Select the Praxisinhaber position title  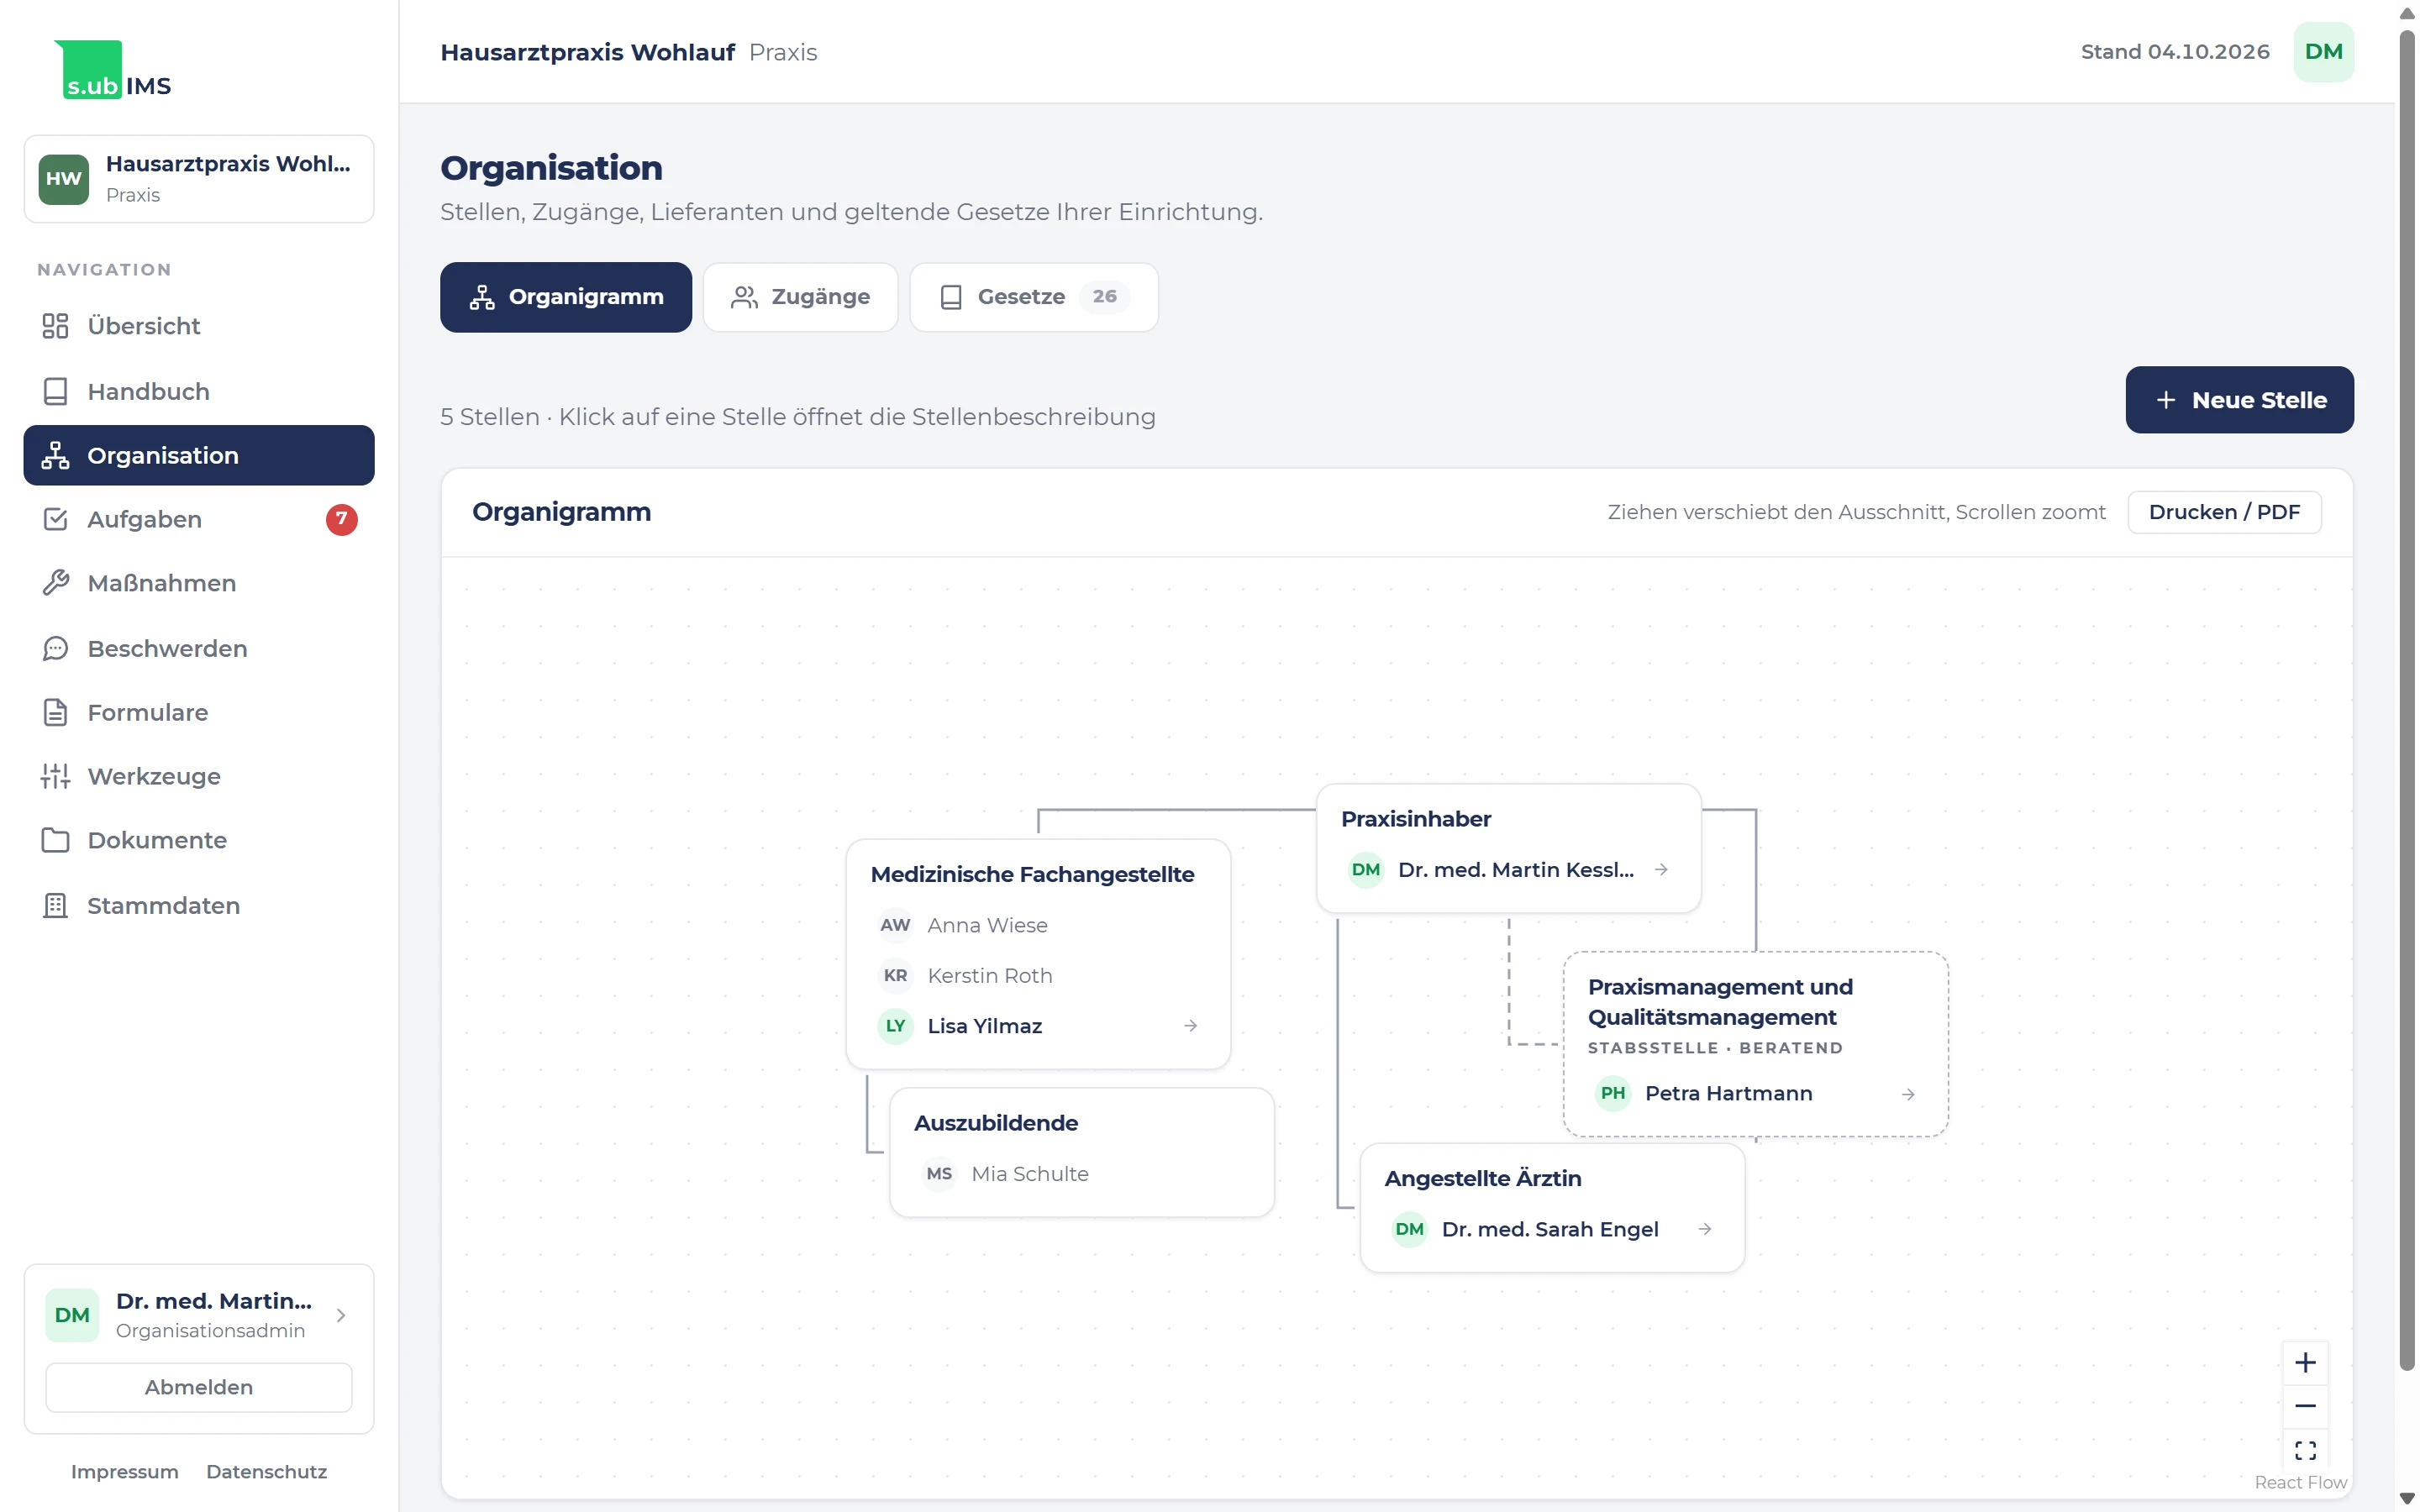click(1416, 819)
